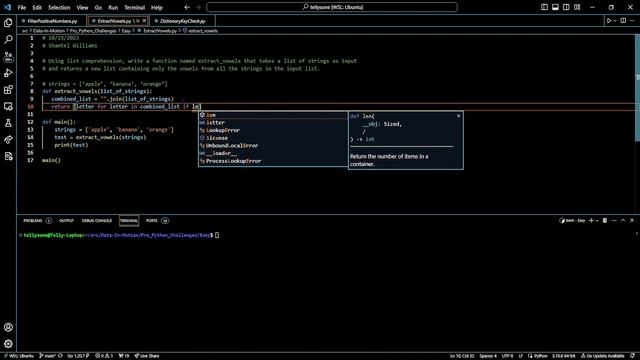Switch to the DictionaryKeyCheck.py tab
The height and width of the screenshot is (360, 640).
tap(182, 21)
